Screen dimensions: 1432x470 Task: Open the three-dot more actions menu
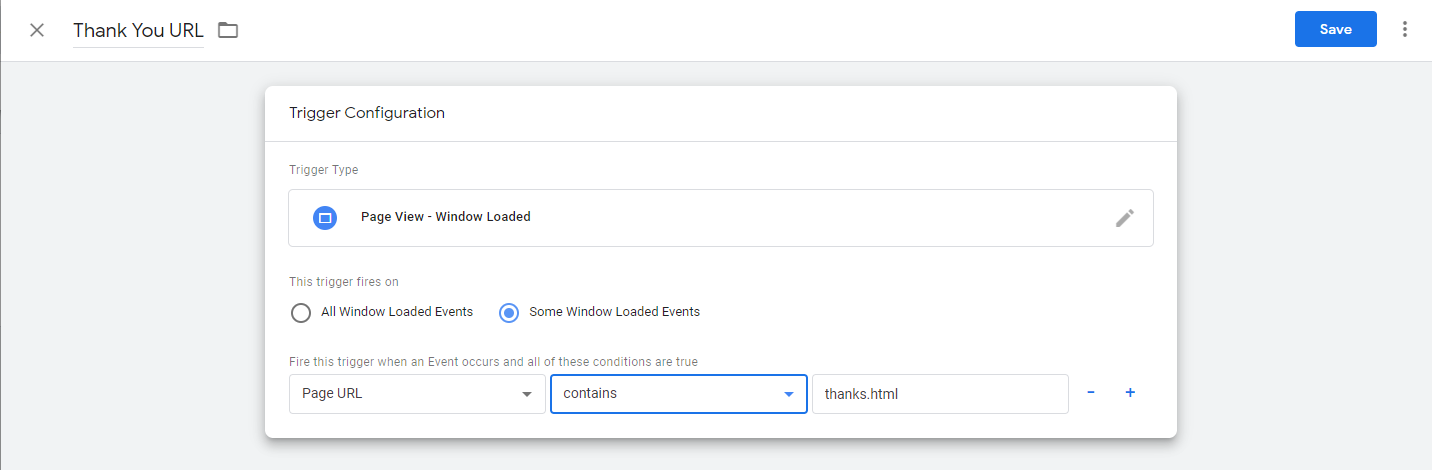(x=1405, y=30)
